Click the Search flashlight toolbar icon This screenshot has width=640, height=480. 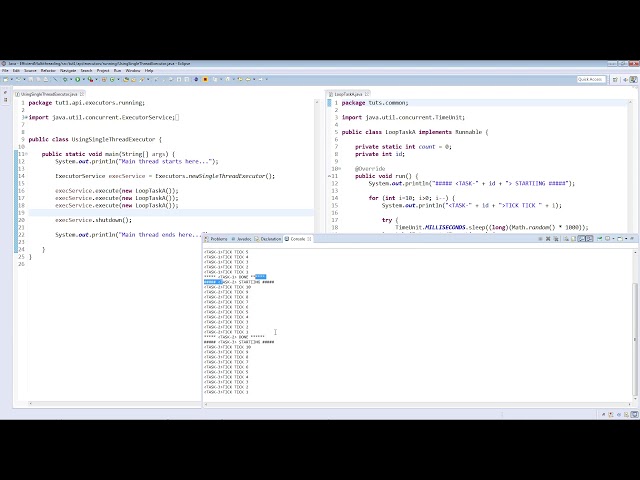[x=141, y=80]
